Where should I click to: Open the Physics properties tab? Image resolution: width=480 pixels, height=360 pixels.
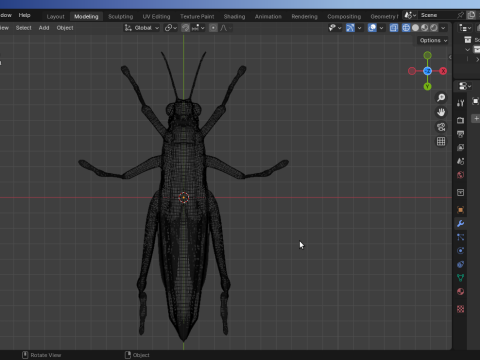coord(461,251)
